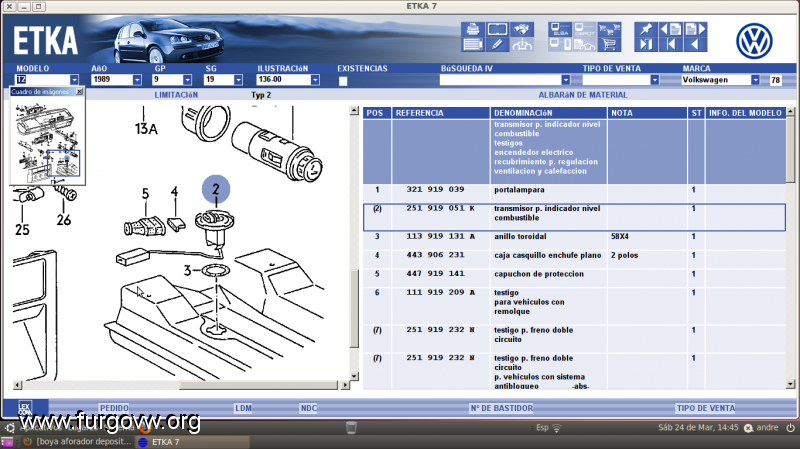Click part number 5 in the diagram

point(145,194)
